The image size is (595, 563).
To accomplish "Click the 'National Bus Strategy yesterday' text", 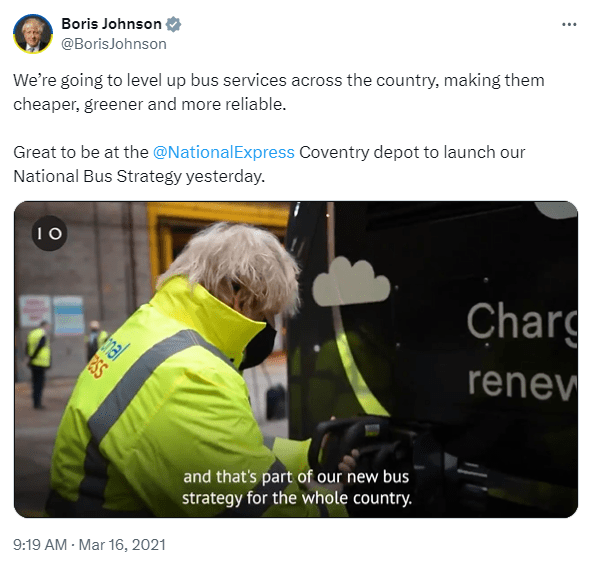I will (139, 176).
